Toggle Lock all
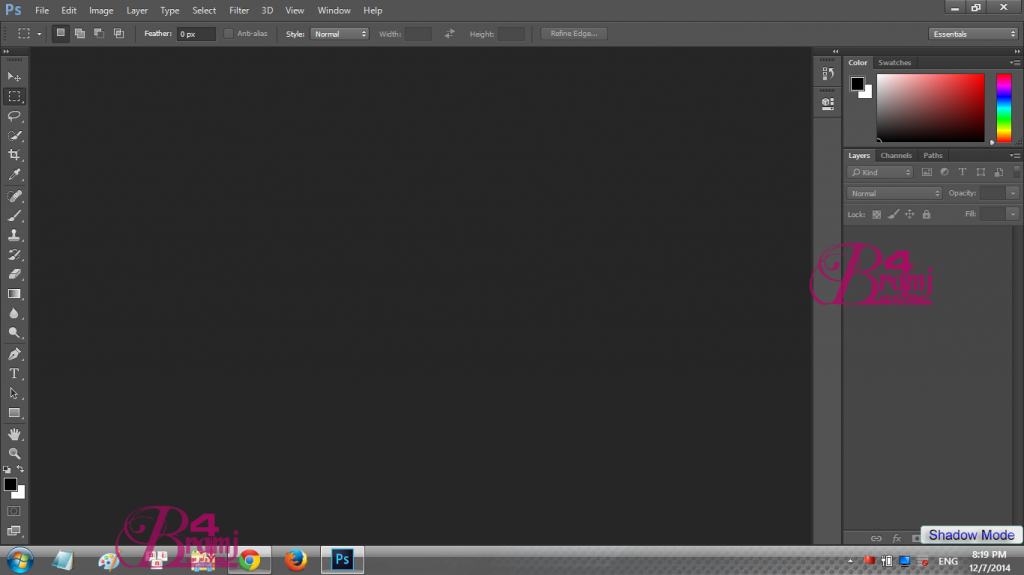The image size is (1024, 575). 926,214
